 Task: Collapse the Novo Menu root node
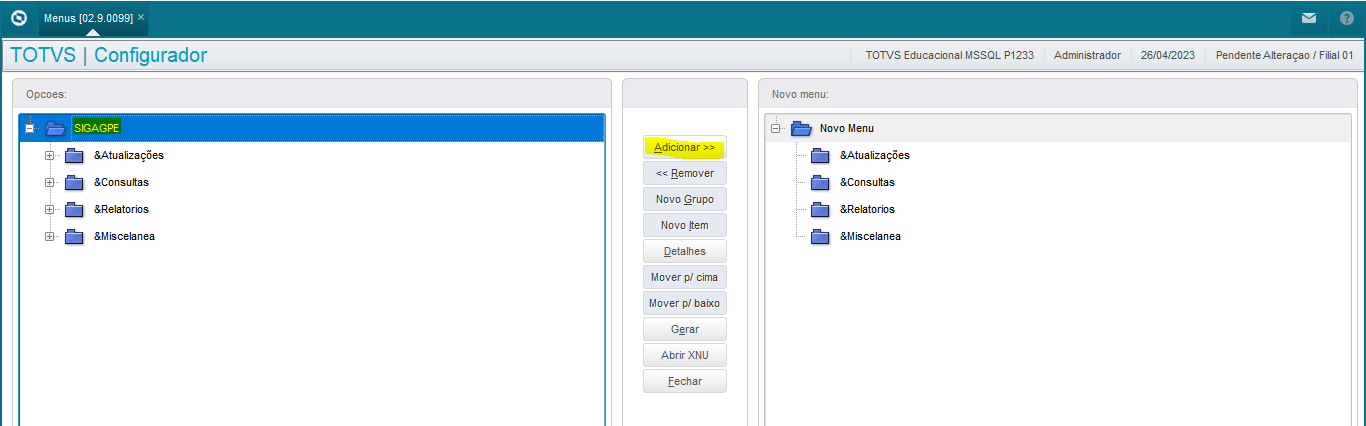point(775,128)
